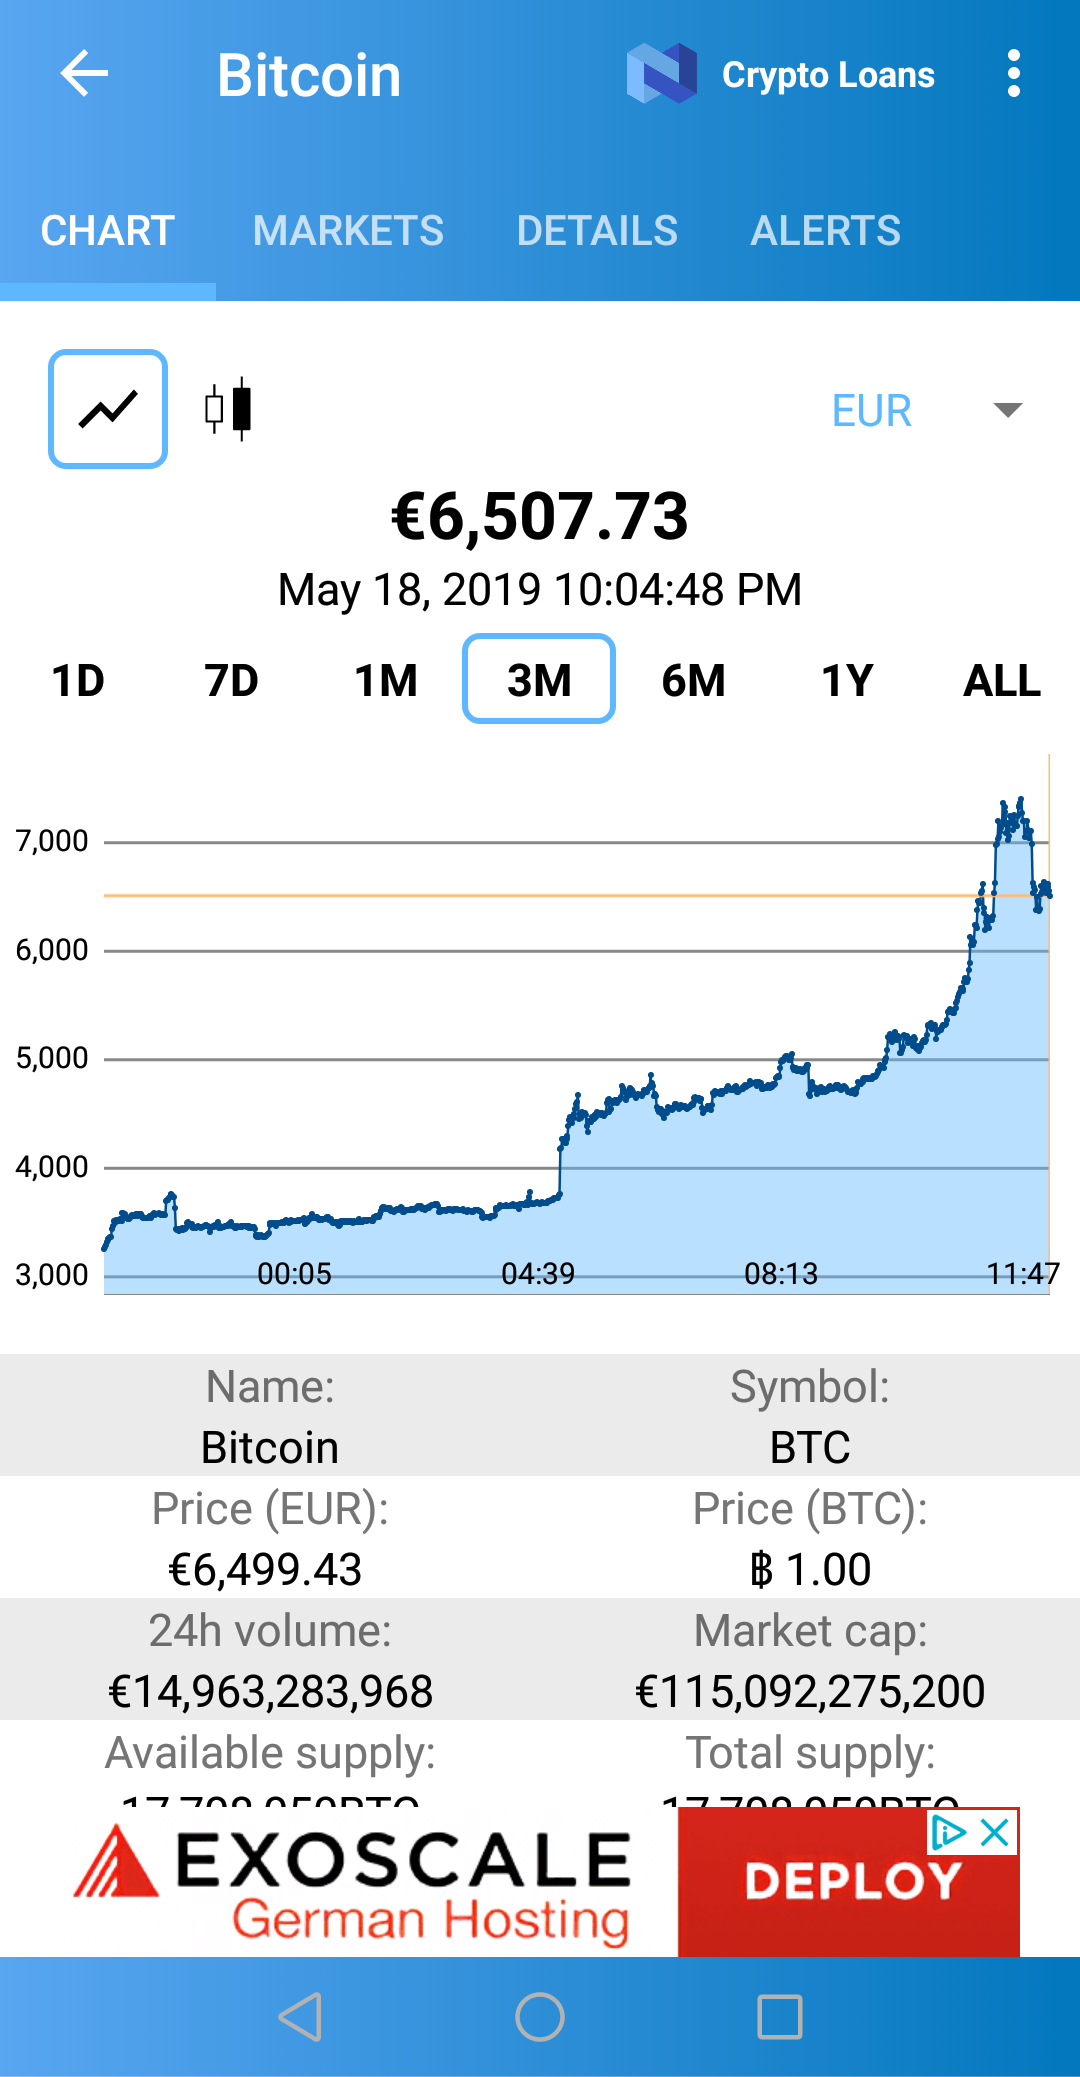Switch to line chart view
Screen dimensions: 1080x2077
[x=108, y=409]
